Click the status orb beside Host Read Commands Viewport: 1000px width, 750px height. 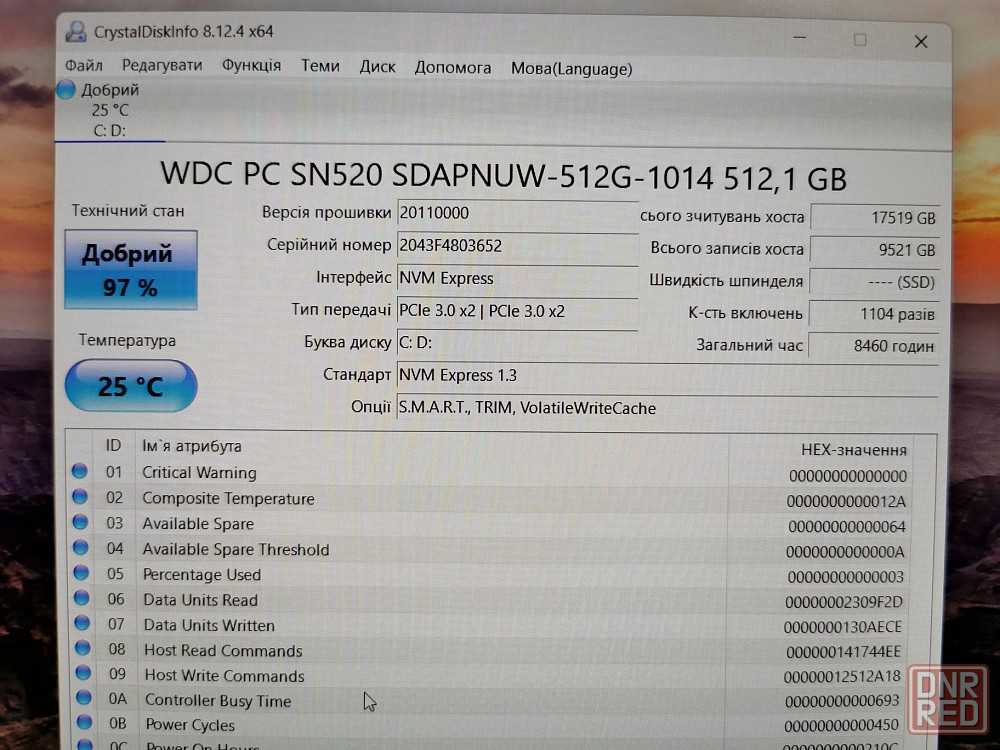coord(83,648)
